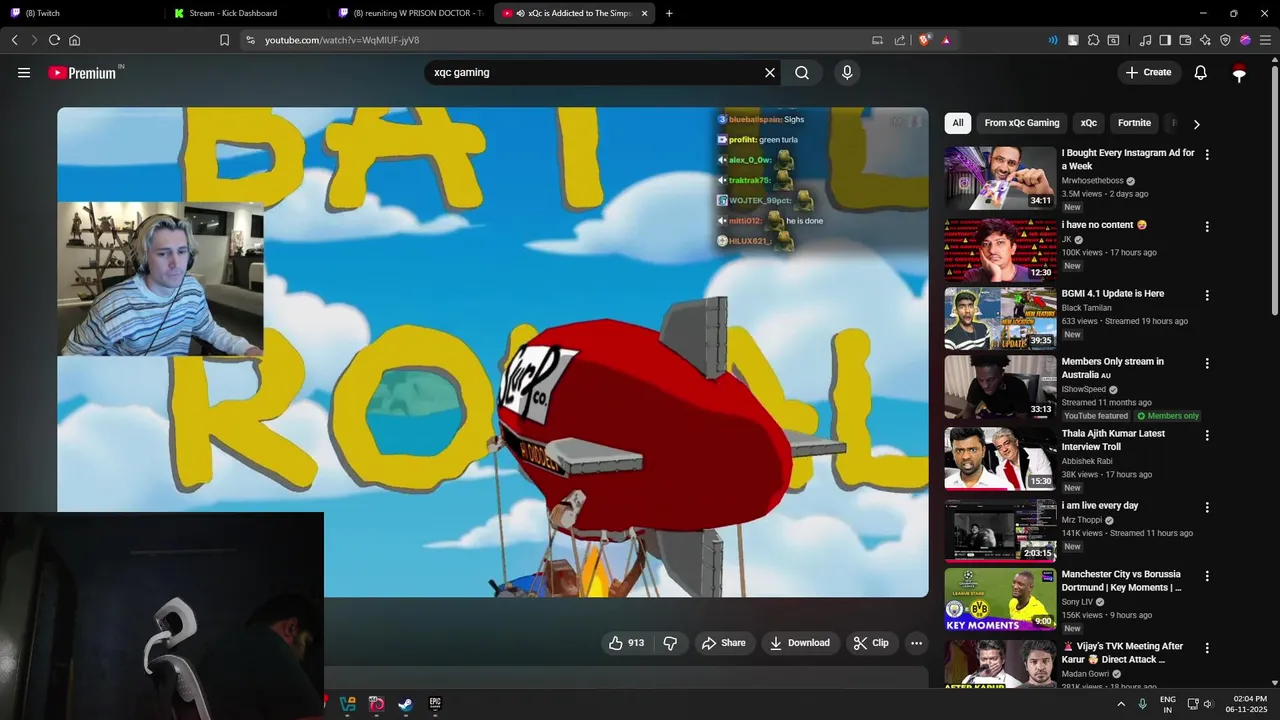This screenshot has width=1280, height=720.
Task: Create a Clip from the video
Action: coord(871,643)
